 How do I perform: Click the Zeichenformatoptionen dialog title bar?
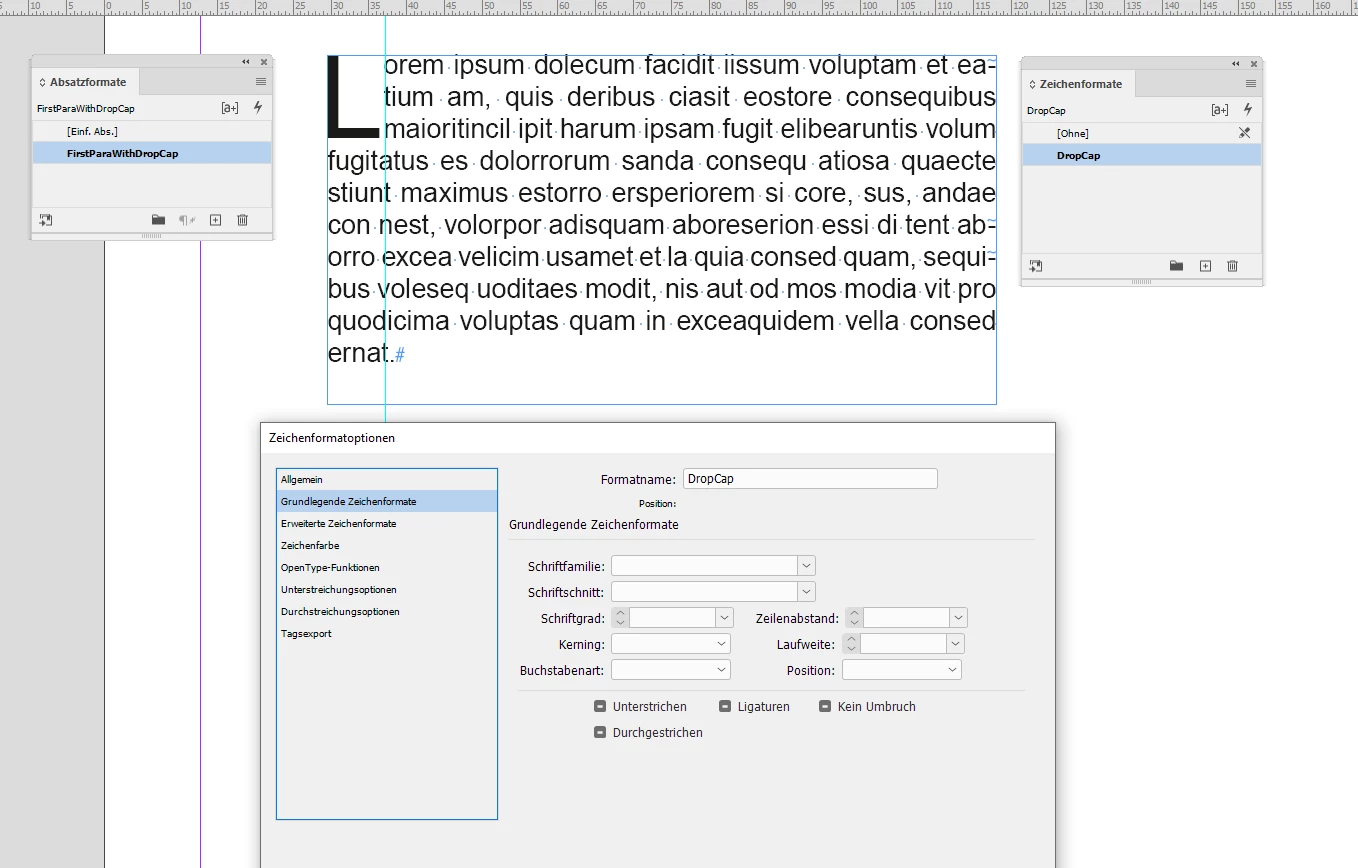tap(658, 438)
